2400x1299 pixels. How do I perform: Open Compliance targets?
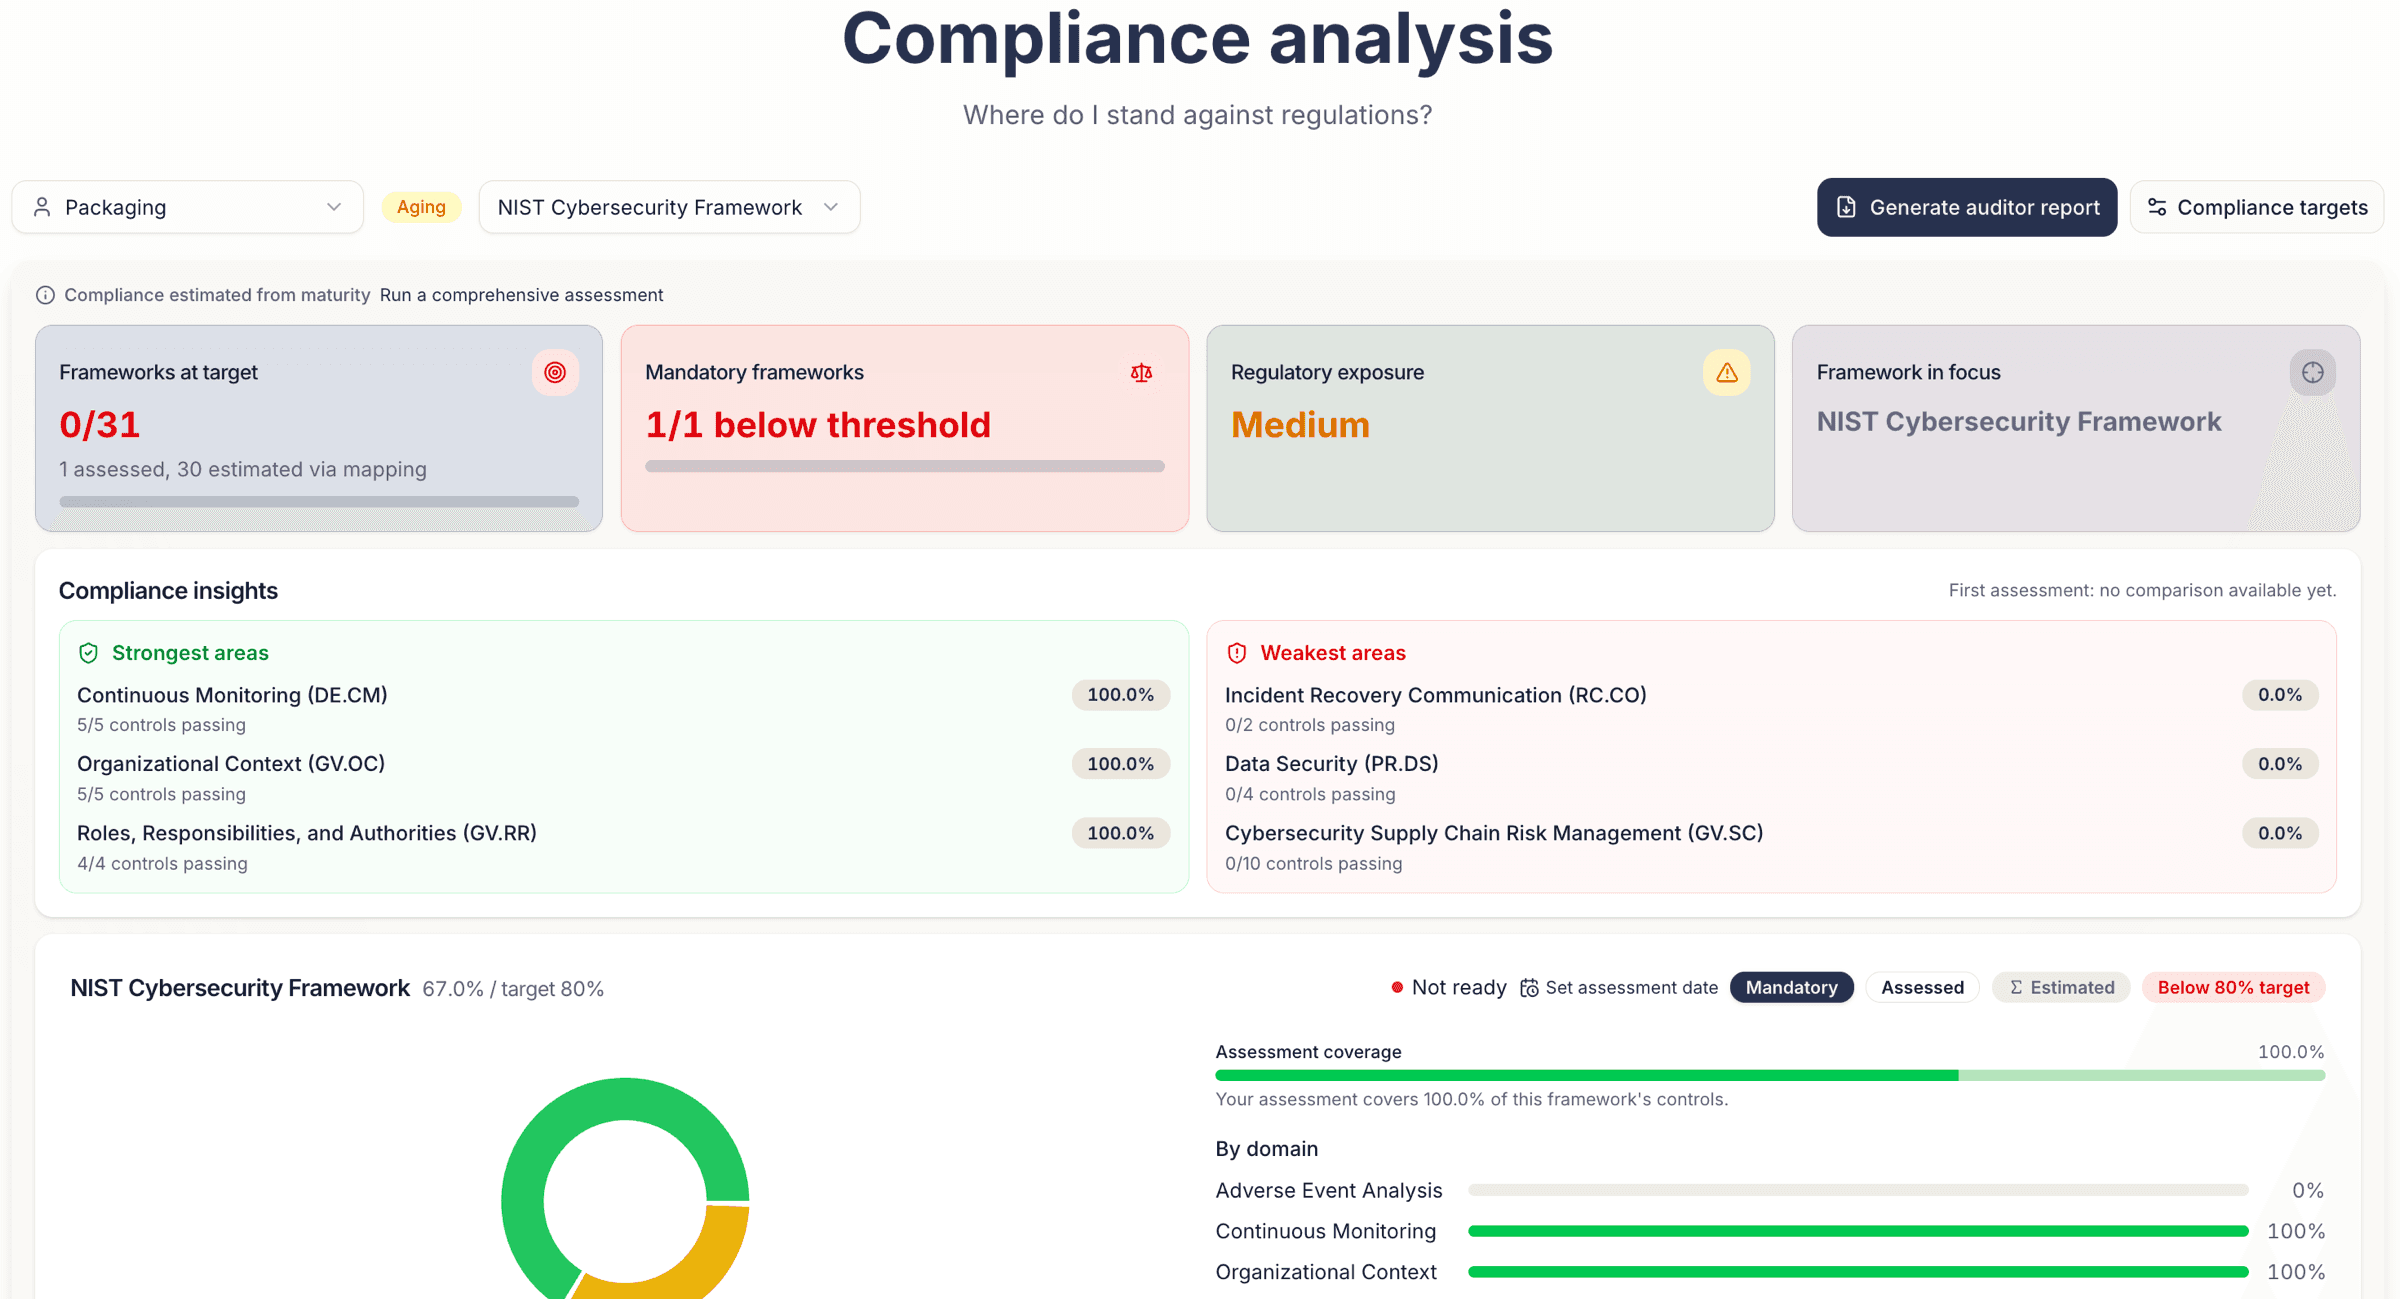2257,207
